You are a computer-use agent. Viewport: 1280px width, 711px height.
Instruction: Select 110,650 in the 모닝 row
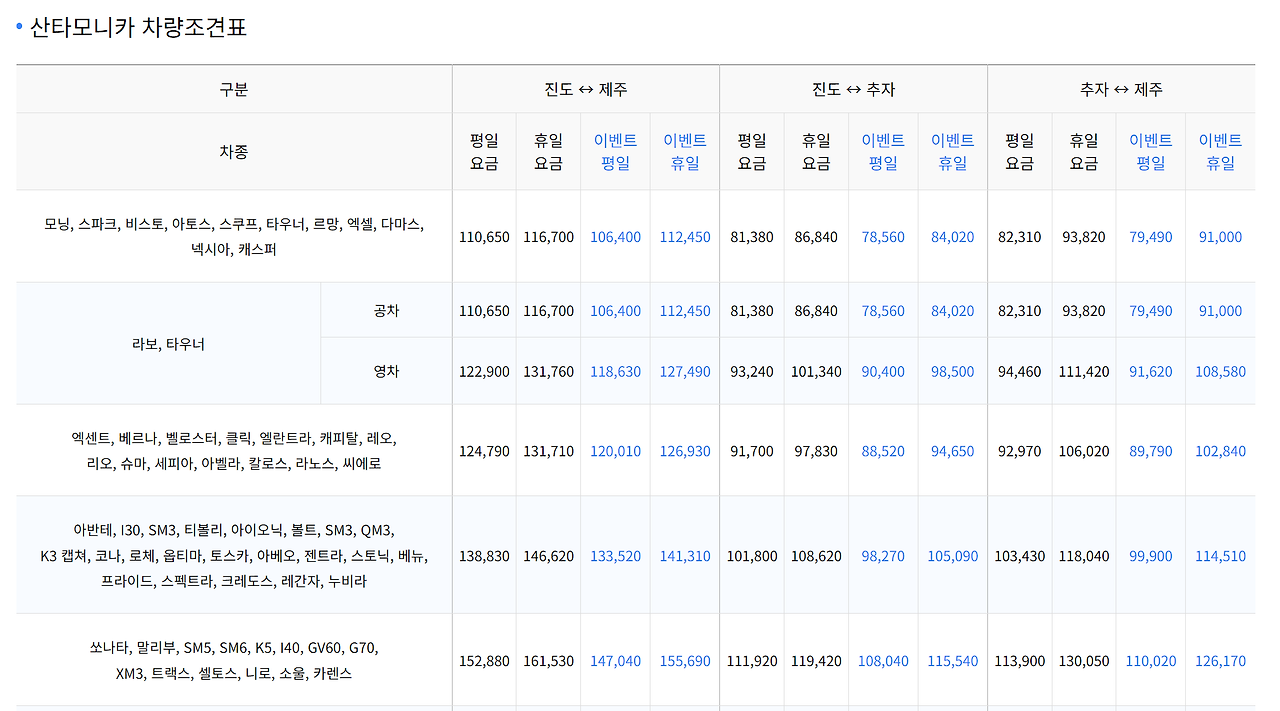tap(484, 237)
